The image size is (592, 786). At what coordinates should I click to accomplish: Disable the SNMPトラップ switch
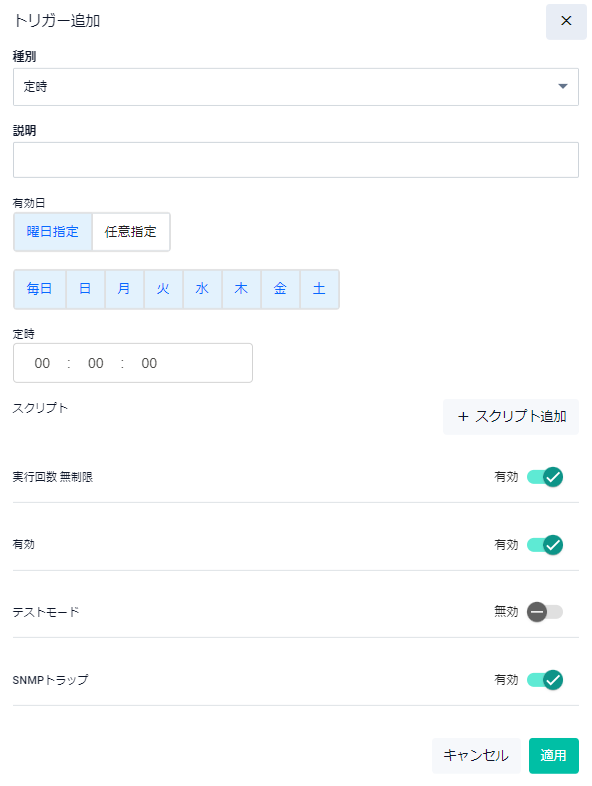[x=545, y=680]
